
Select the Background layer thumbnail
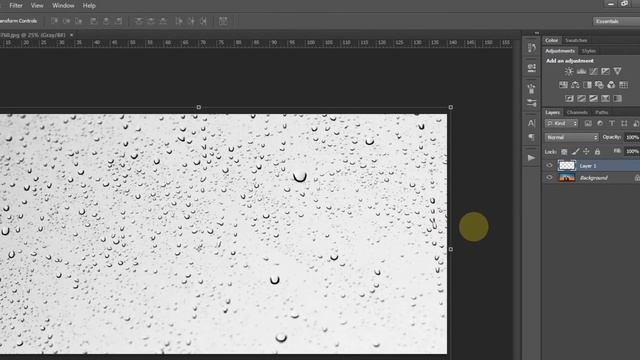[567, 178]
